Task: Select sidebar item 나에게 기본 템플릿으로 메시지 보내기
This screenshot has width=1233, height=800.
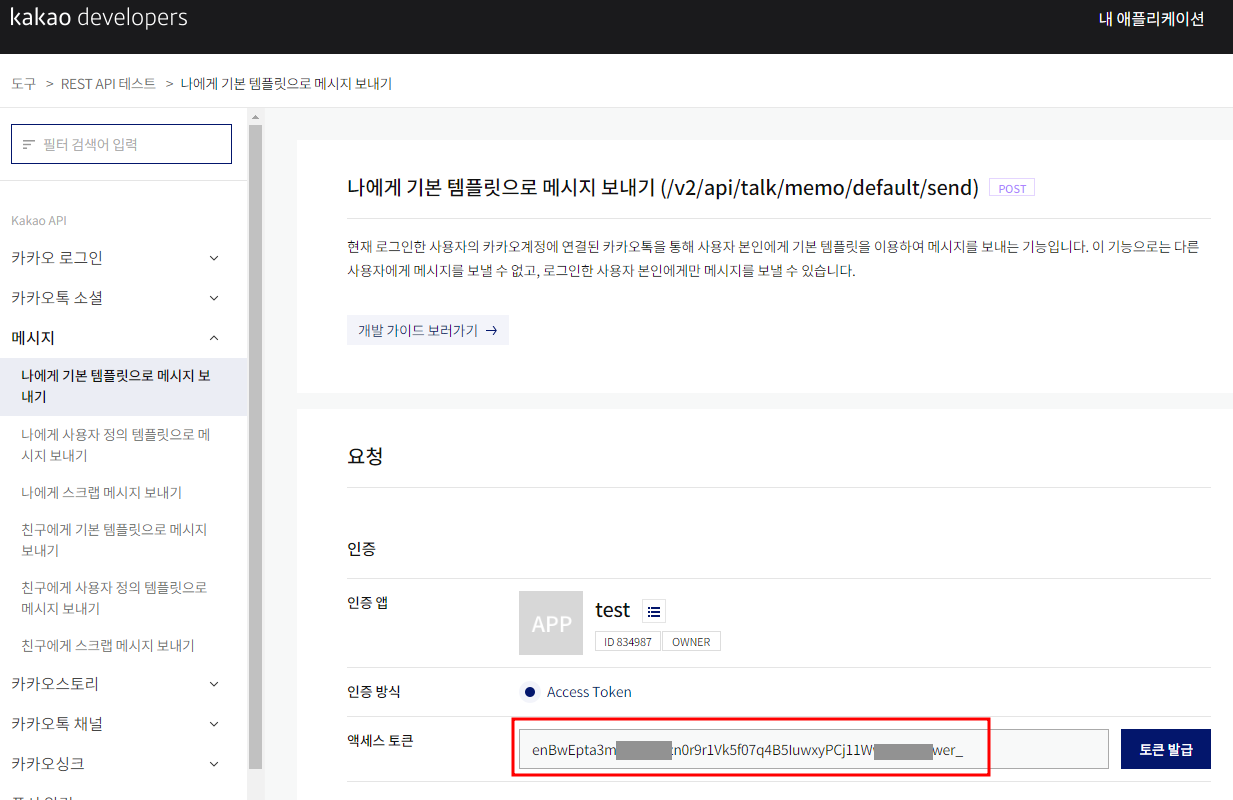Action: pos(123,386)
